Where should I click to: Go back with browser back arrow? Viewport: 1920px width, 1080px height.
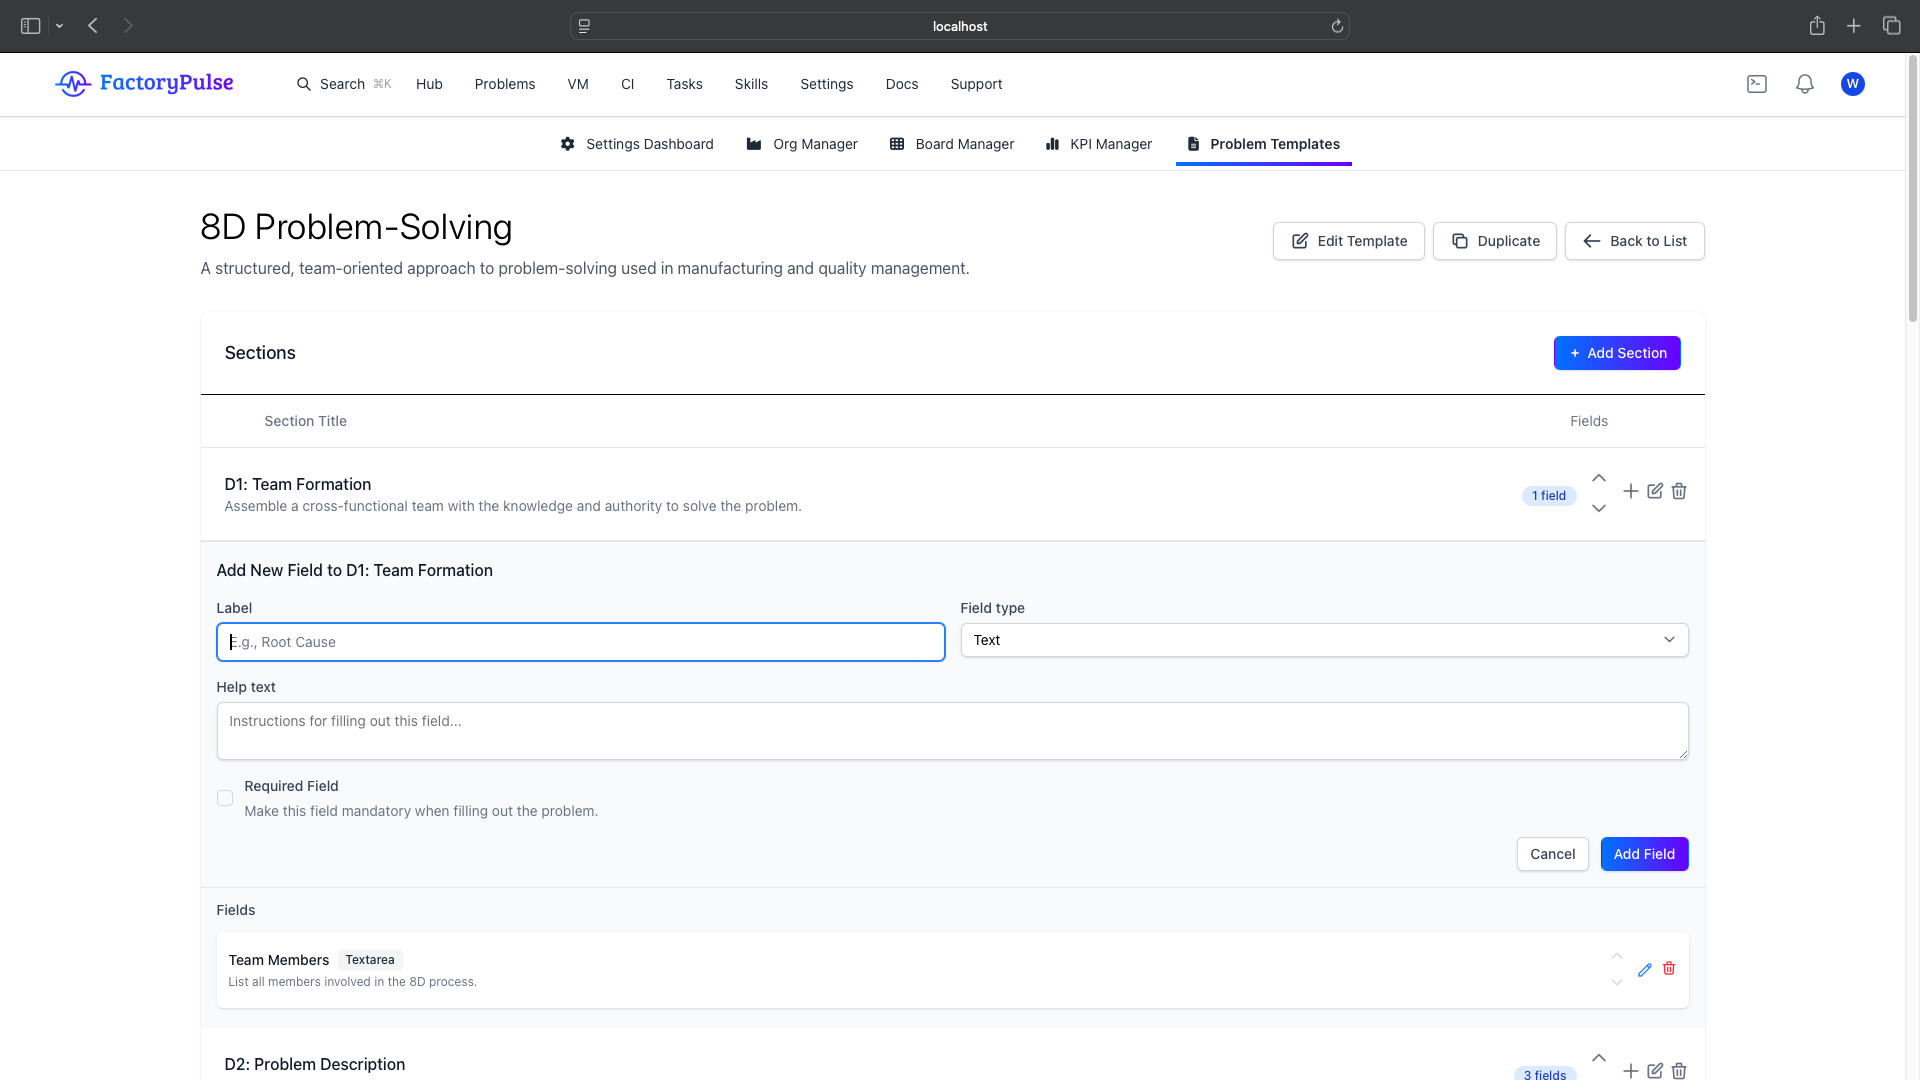[93, 26]
